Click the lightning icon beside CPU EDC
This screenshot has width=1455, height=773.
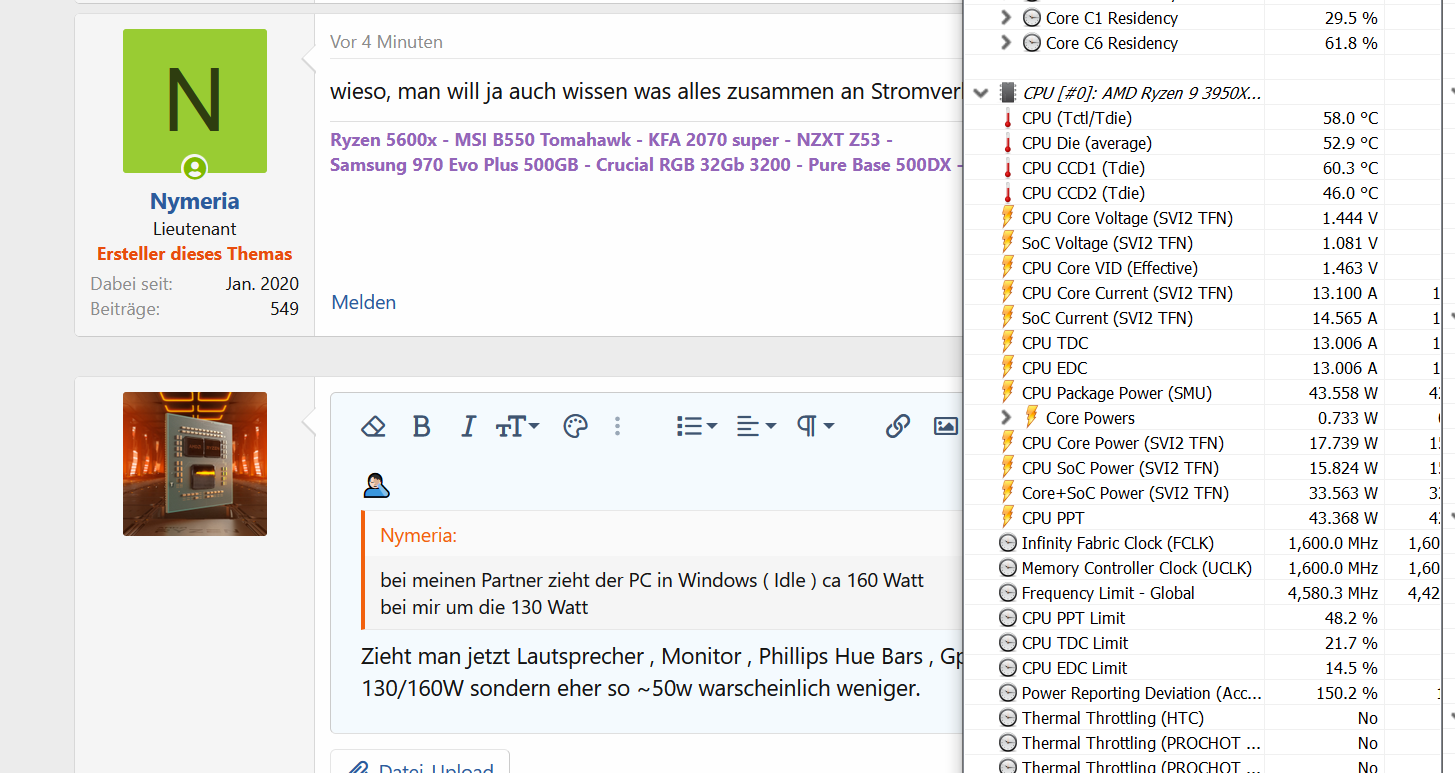tap(1008, 368)
